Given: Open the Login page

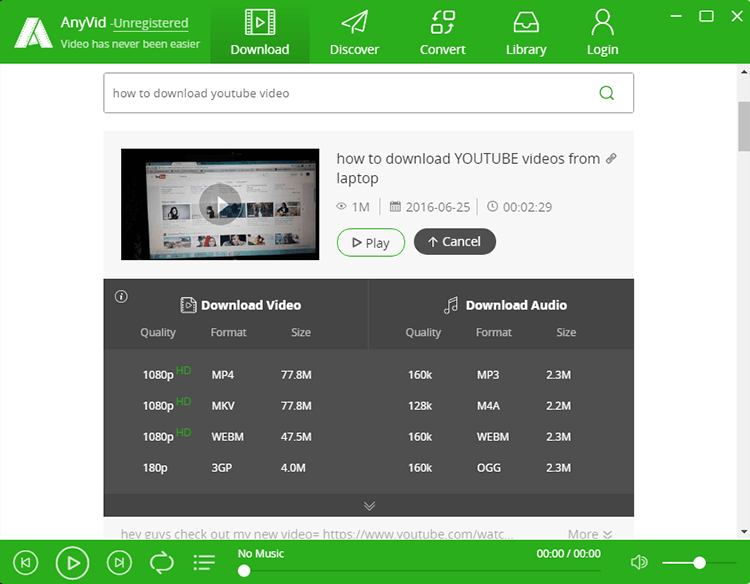Looking at the screenshot, I should coord(603,32).
